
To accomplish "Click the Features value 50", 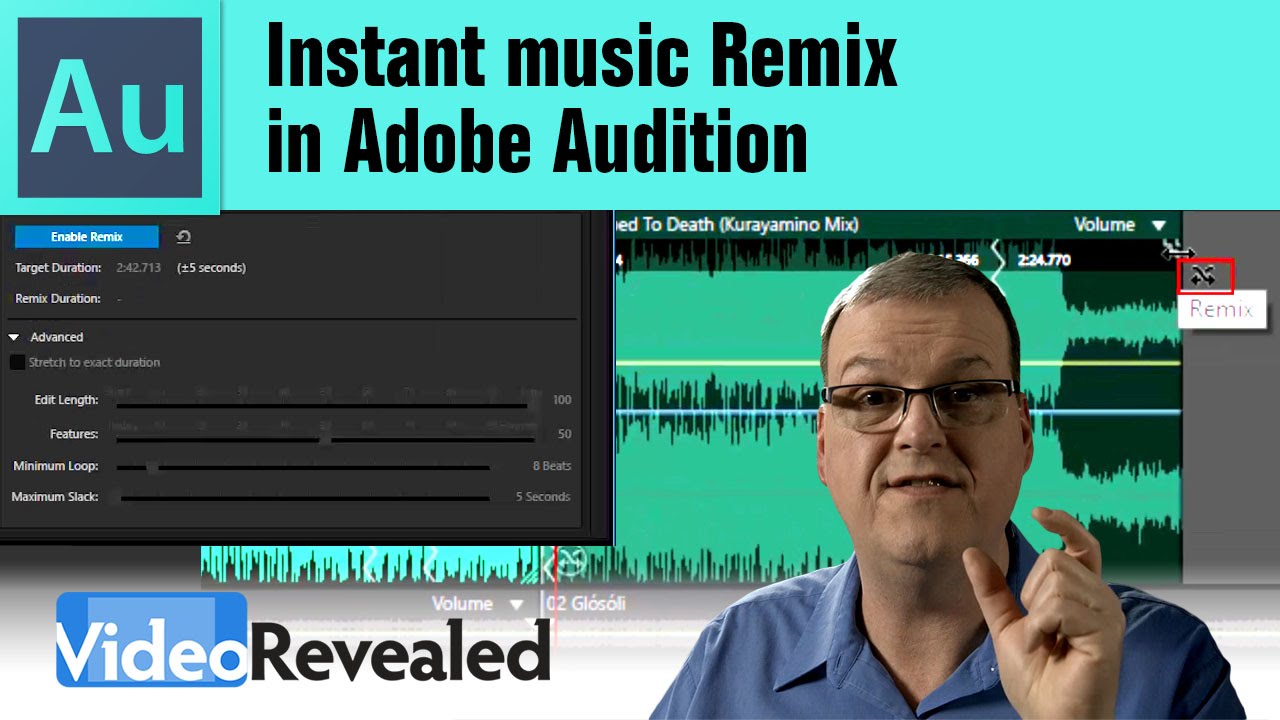I will click(564, 434).
